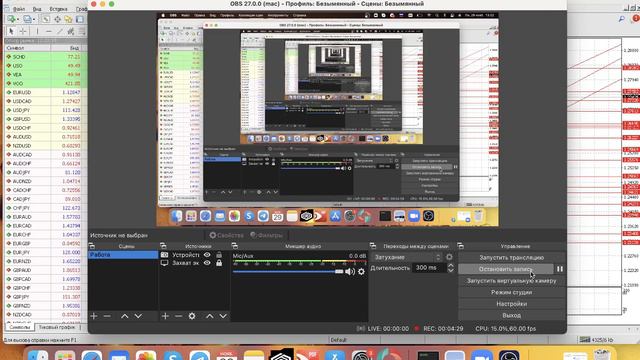Toggle lock on Захват эк source
The width and height of the screenshot is (640, 360).
[x=219, y=263]
